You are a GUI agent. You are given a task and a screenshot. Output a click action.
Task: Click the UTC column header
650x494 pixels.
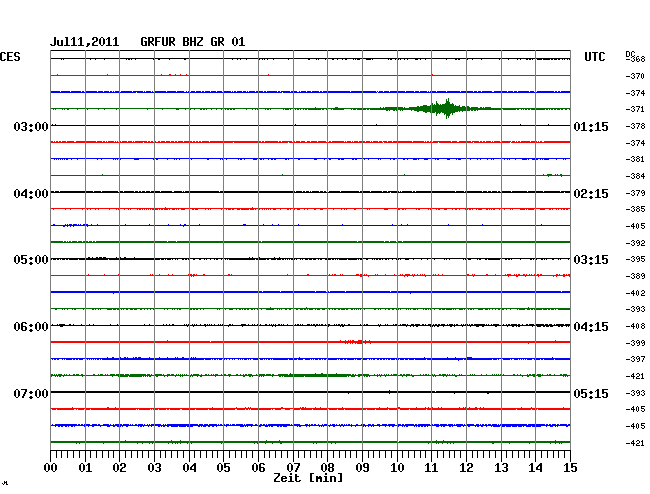(594, 57)
